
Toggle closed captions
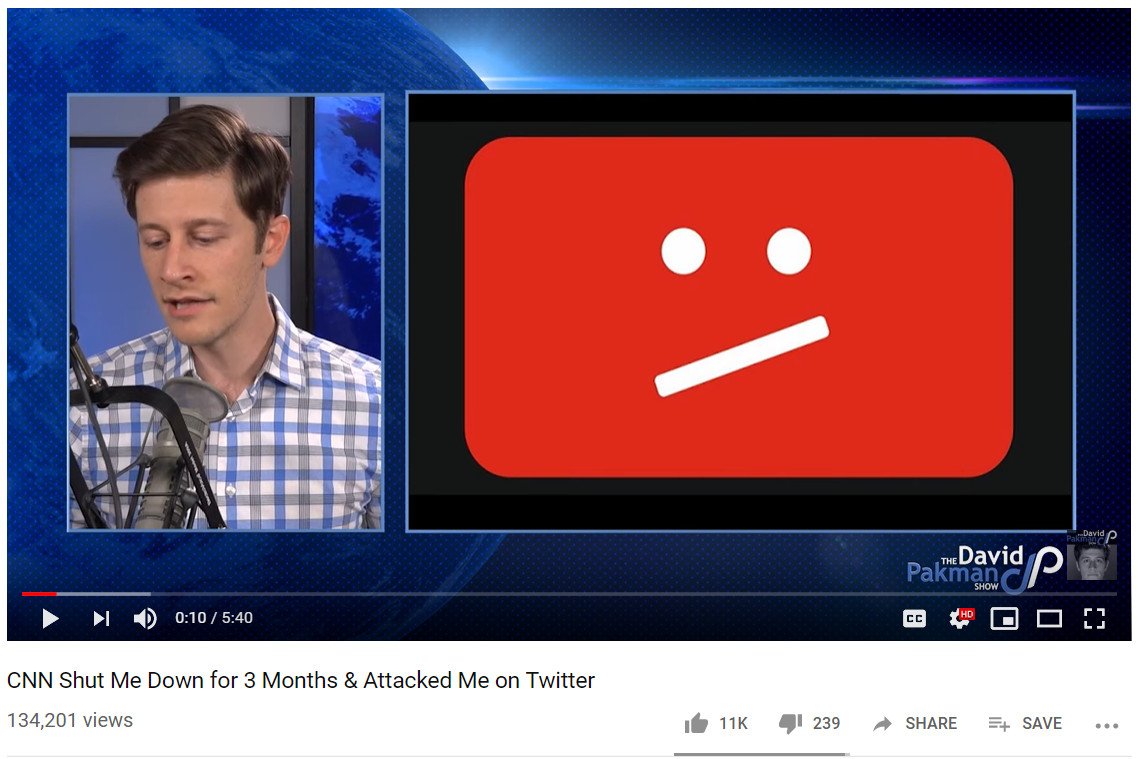click(x=914, y=619)
